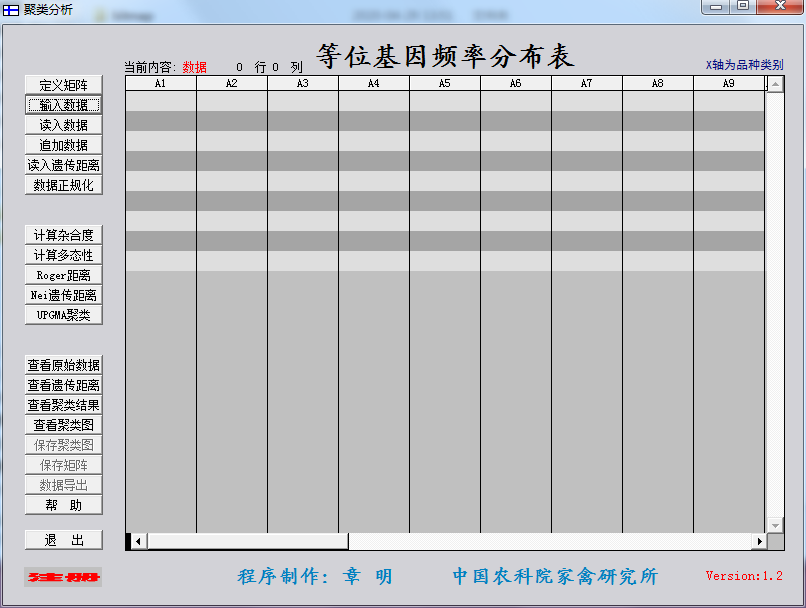The height and width of the screenshot is (608, 806).
Task: Compute Nei遗传距离
Action: point(64,295)
